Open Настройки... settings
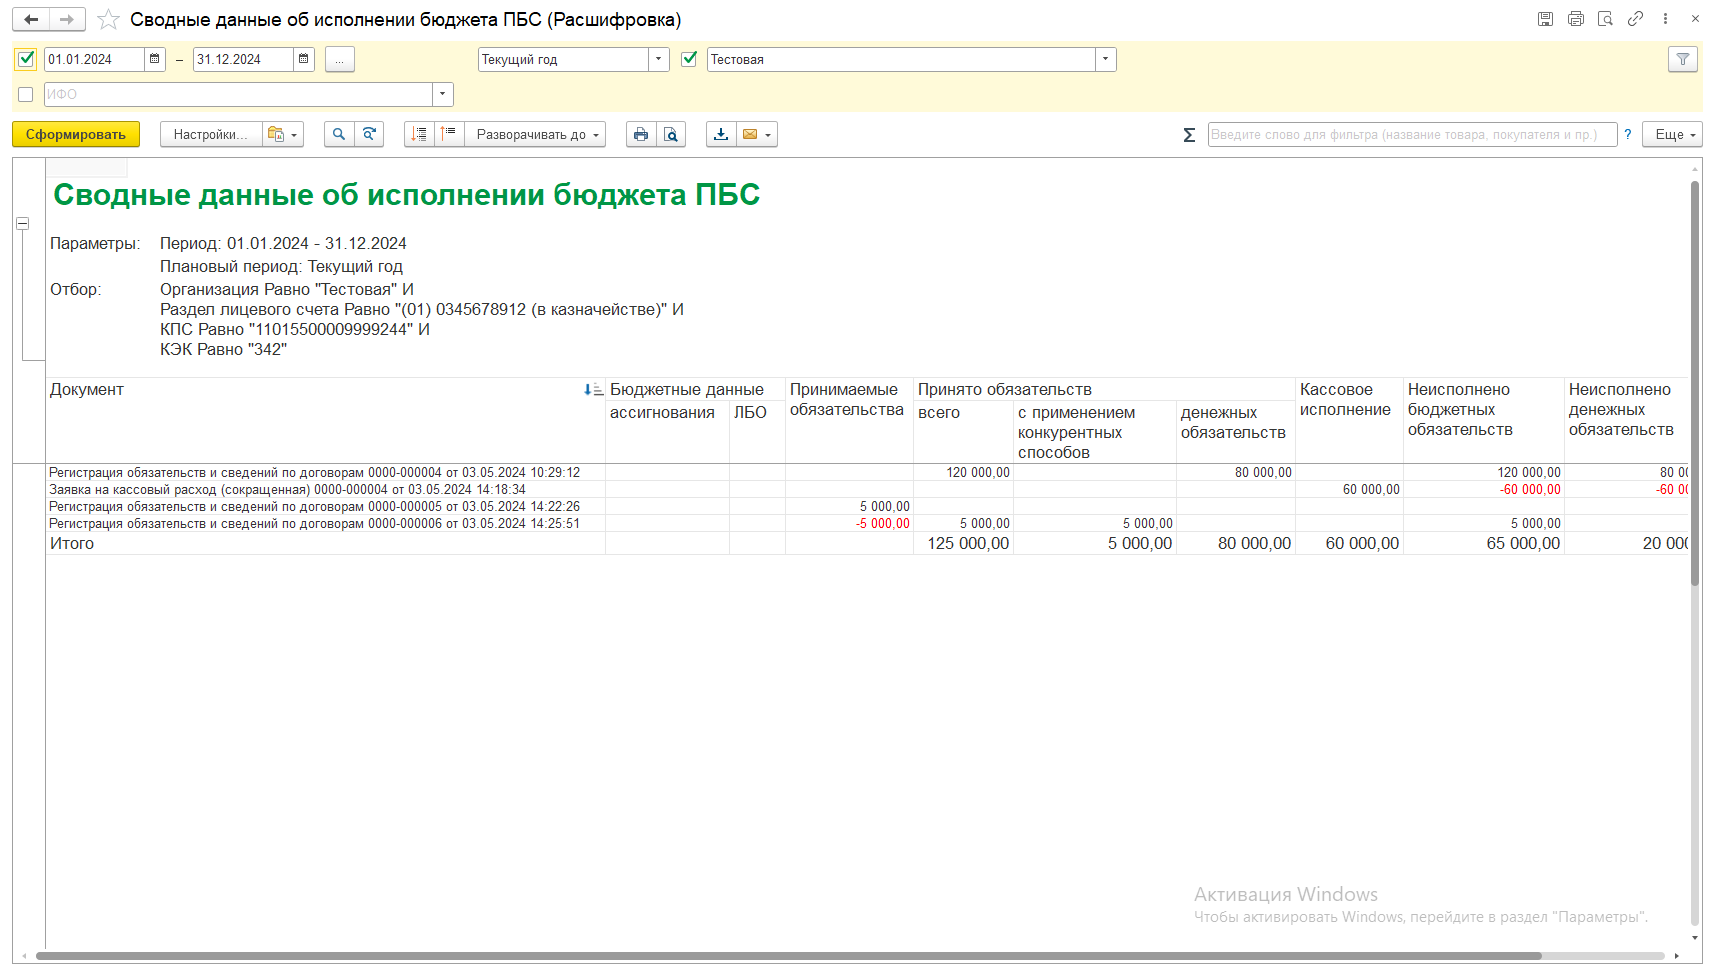Viewport: 1717px width, 973px height. [x=211, y=134]
